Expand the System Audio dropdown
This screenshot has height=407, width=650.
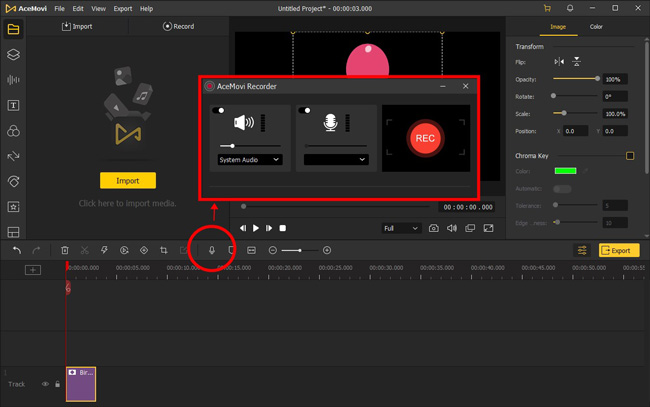coord(250,160)
